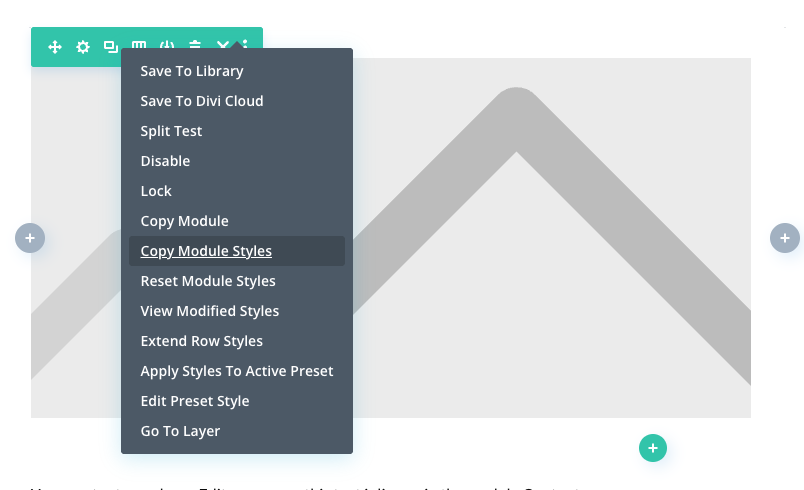The image size is (804, 490).
Task: Choose Save To Divi Cloud
Action: pyautogui.click(x=202, y=101)
